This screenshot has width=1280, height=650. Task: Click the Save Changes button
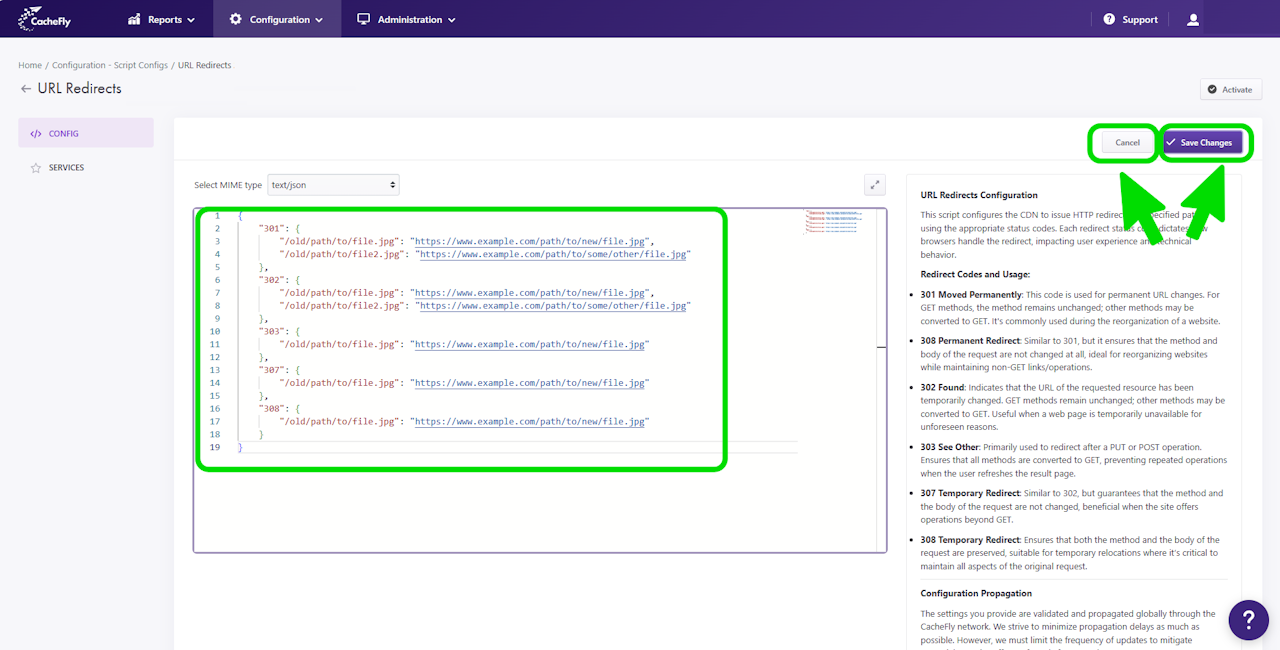[1203, 143]
